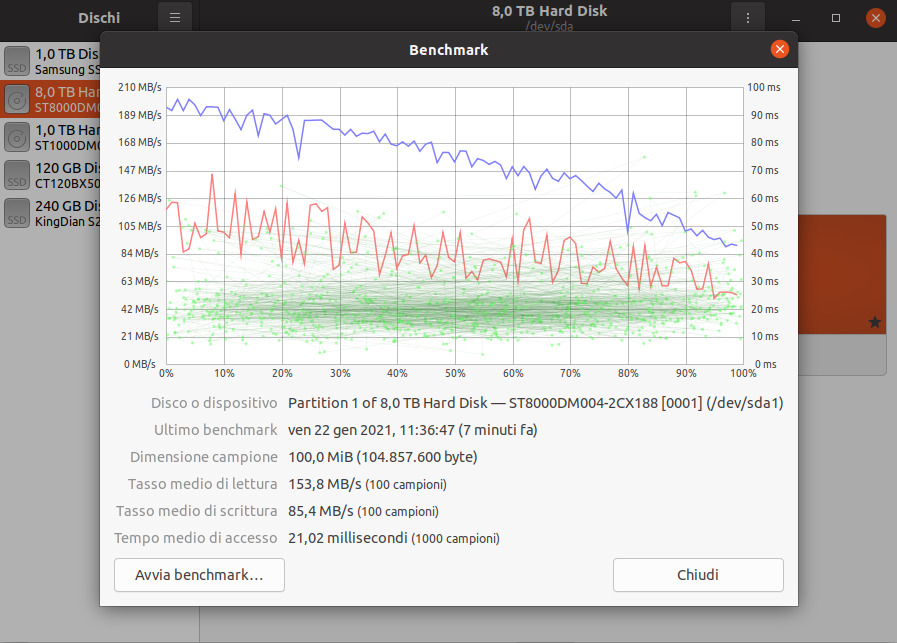Click the 'Tasso medio di lettura' label
The image size is (897, 643).
pos(203,484)
